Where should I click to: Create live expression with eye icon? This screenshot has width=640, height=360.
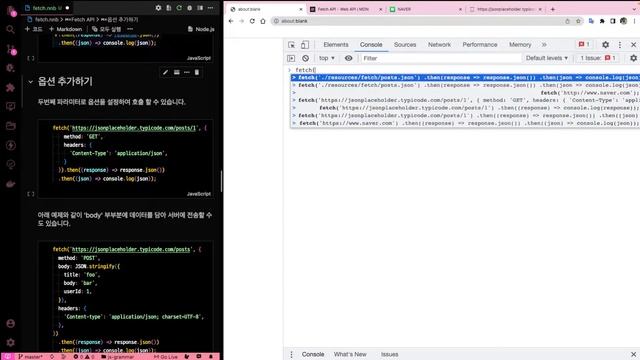click(x=348, y=58)
